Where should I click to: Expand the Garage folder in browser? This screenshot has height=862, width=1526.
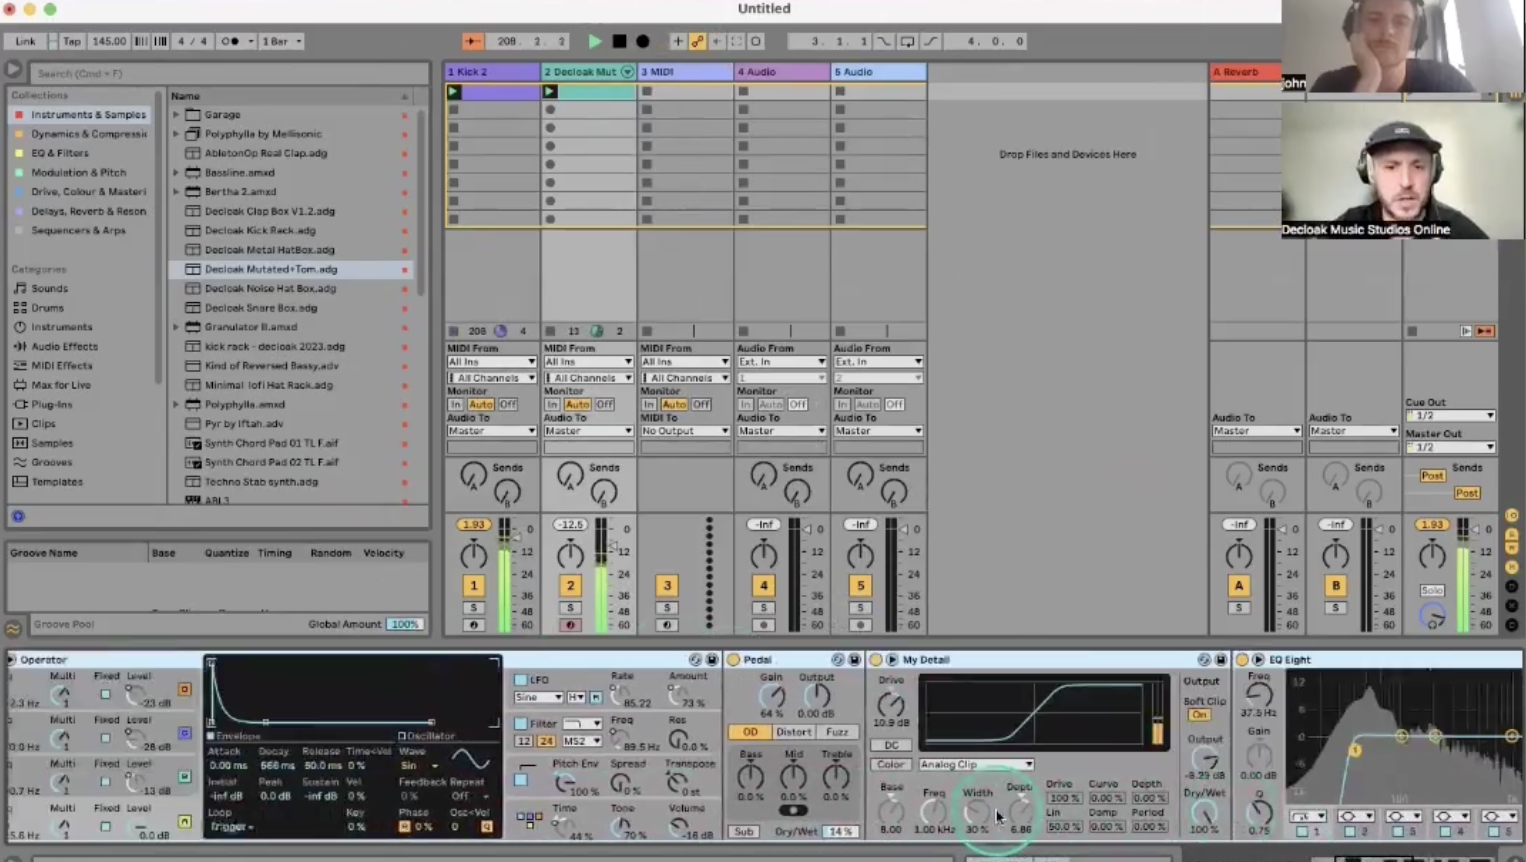pyautogui.click(x=176, y=115)
